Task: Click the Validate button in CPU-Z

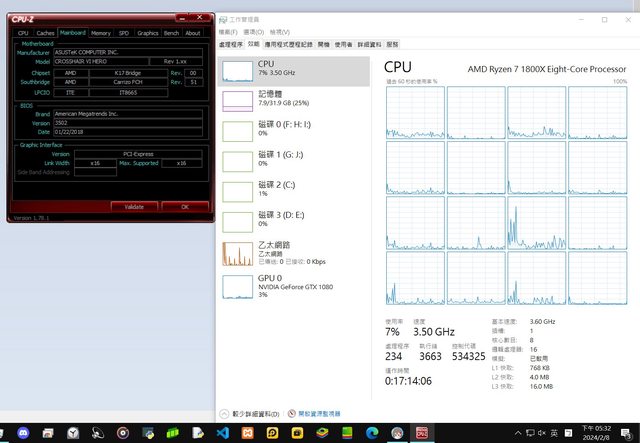Action: pos(134,207)
